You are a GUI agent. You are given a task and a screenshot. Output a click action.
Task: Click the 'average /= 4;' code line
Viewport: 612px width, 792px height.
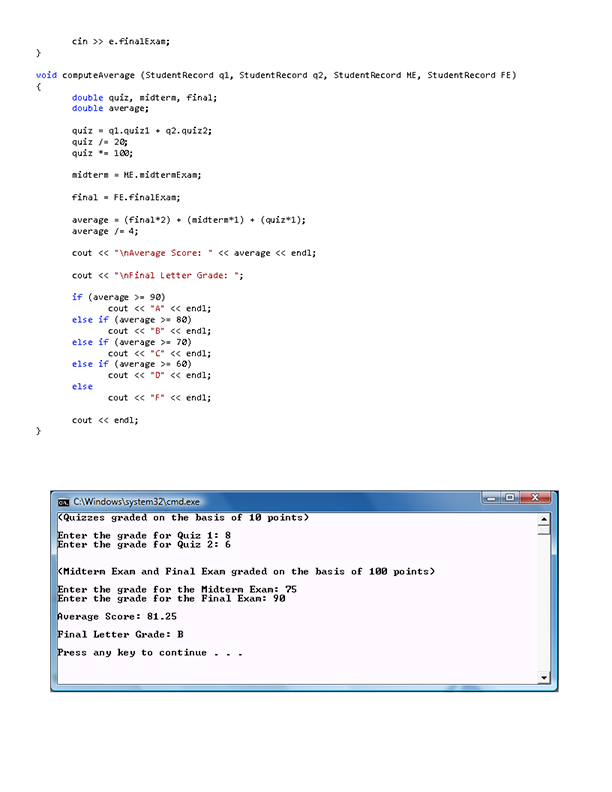105,231
